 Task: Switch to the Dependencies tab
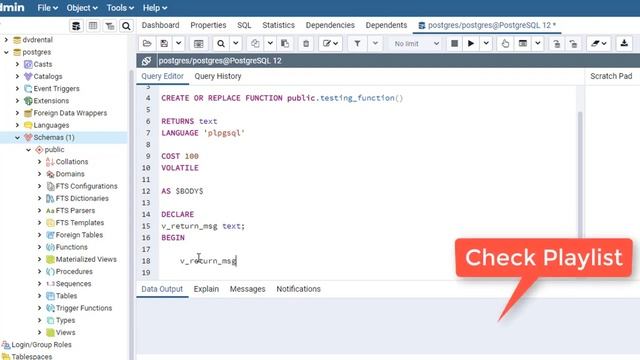(330, 25)
